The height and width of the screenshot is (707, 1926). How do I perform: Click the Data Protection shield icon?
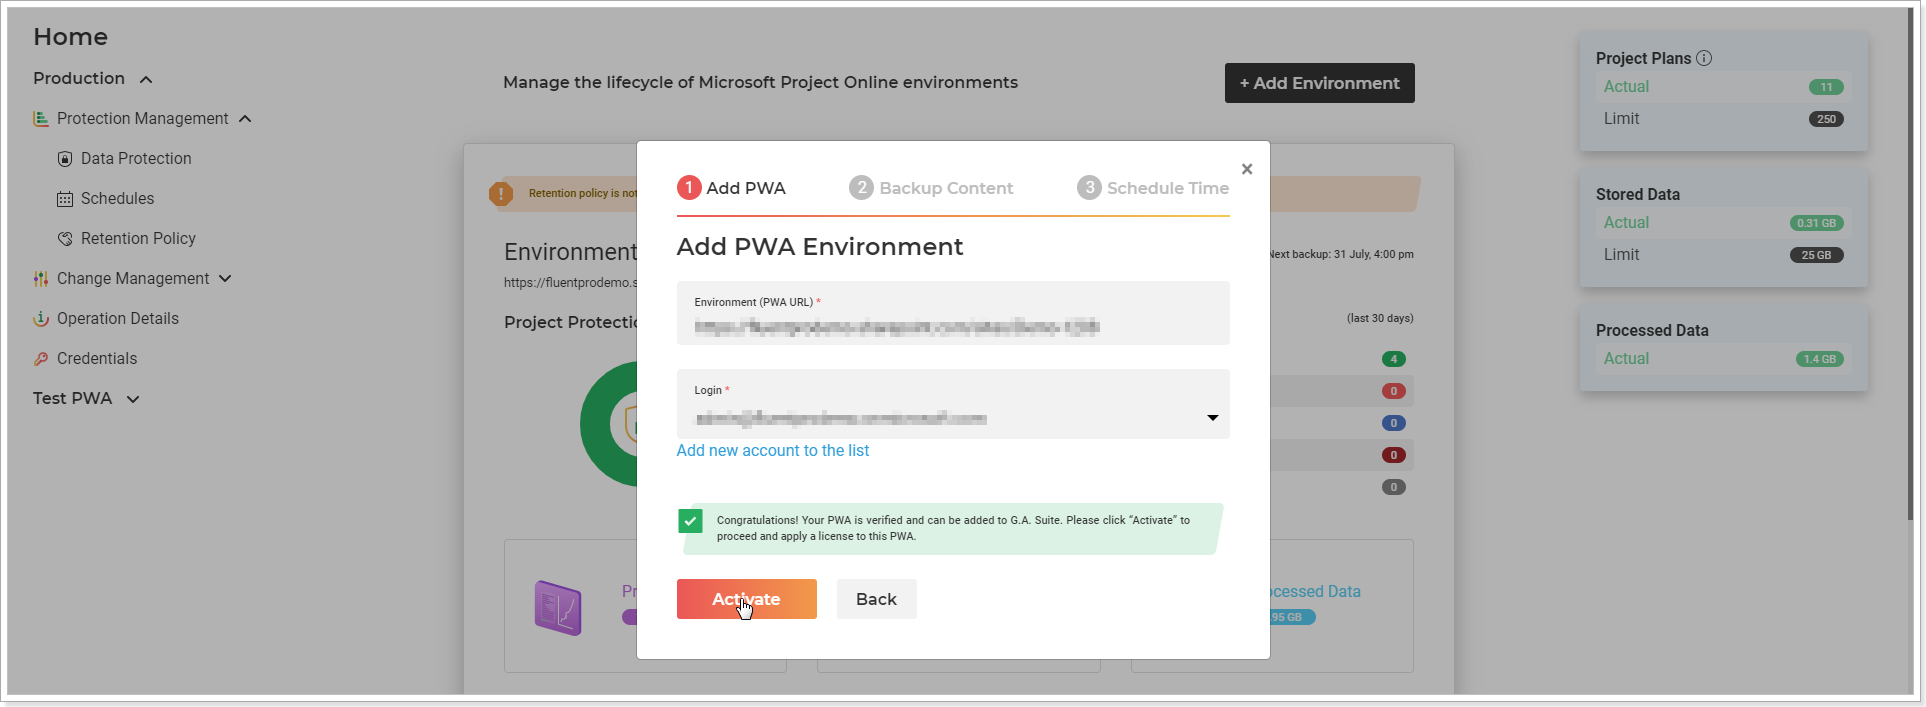point(65,159)
